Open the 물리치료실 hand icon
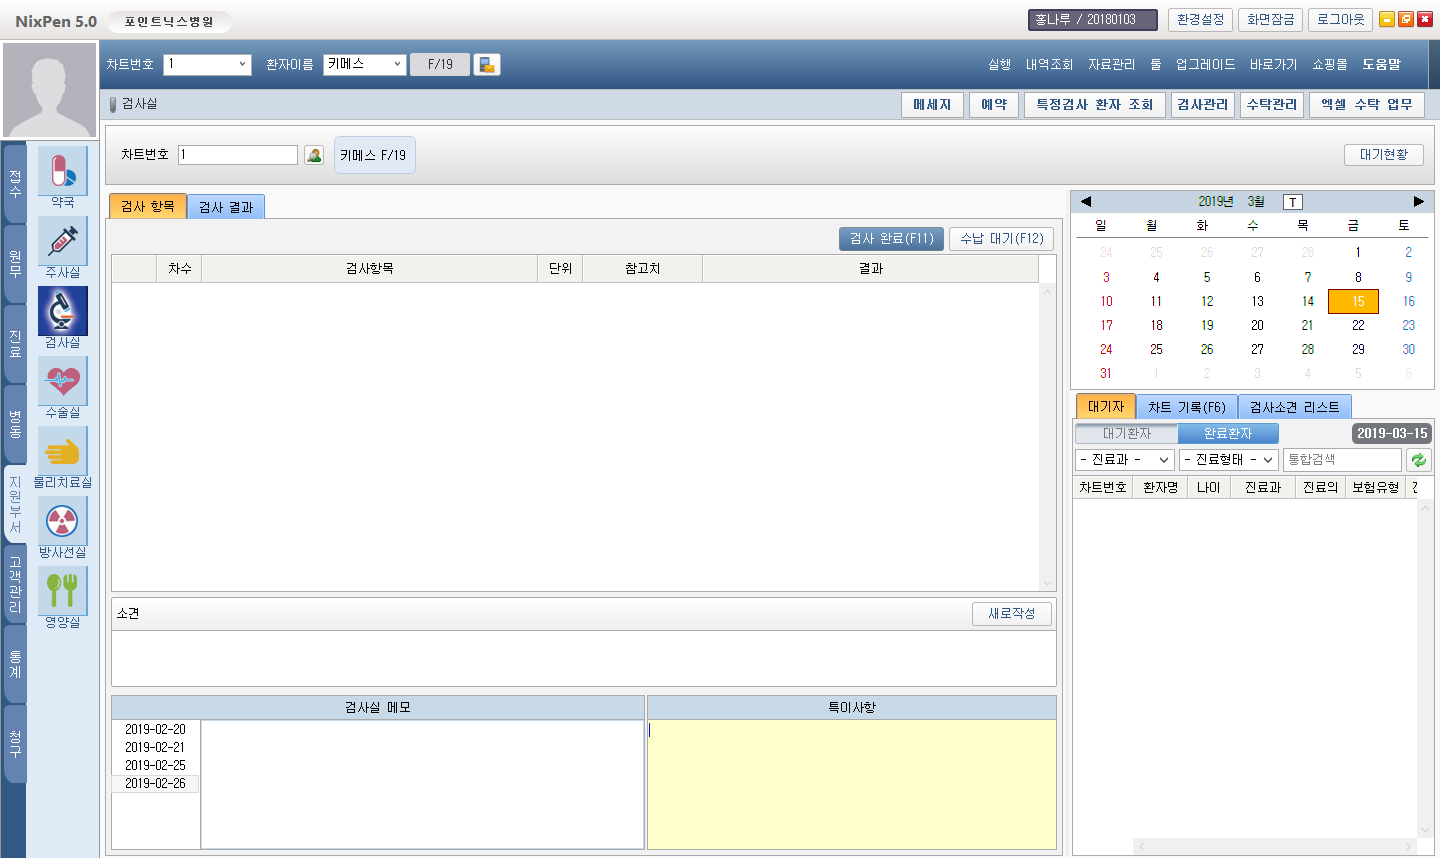The height and width of the screenshot is (858, 1440). [62, 451]
